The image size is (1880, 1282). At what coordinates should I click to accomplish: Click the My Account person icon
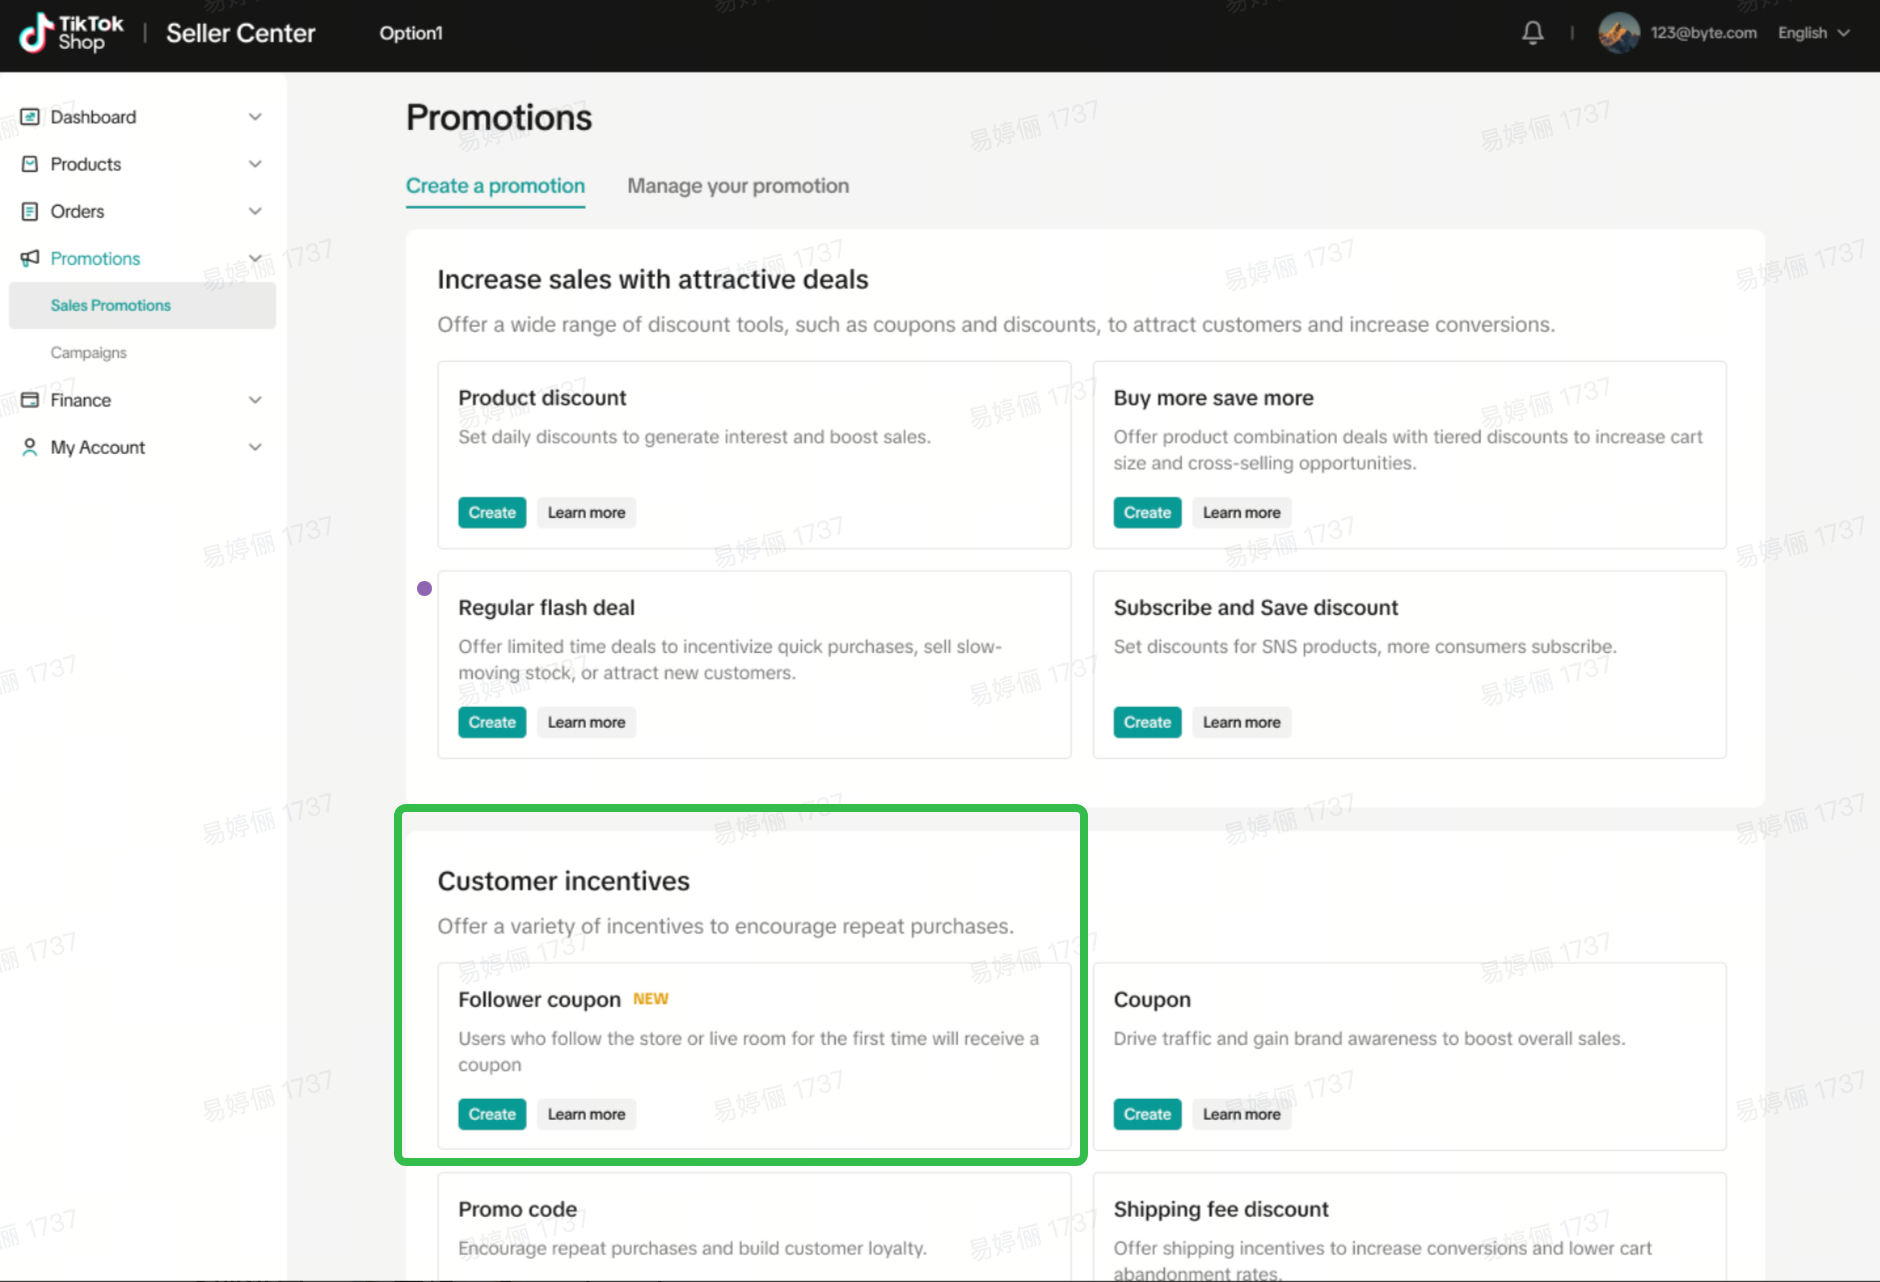point(30,447)
